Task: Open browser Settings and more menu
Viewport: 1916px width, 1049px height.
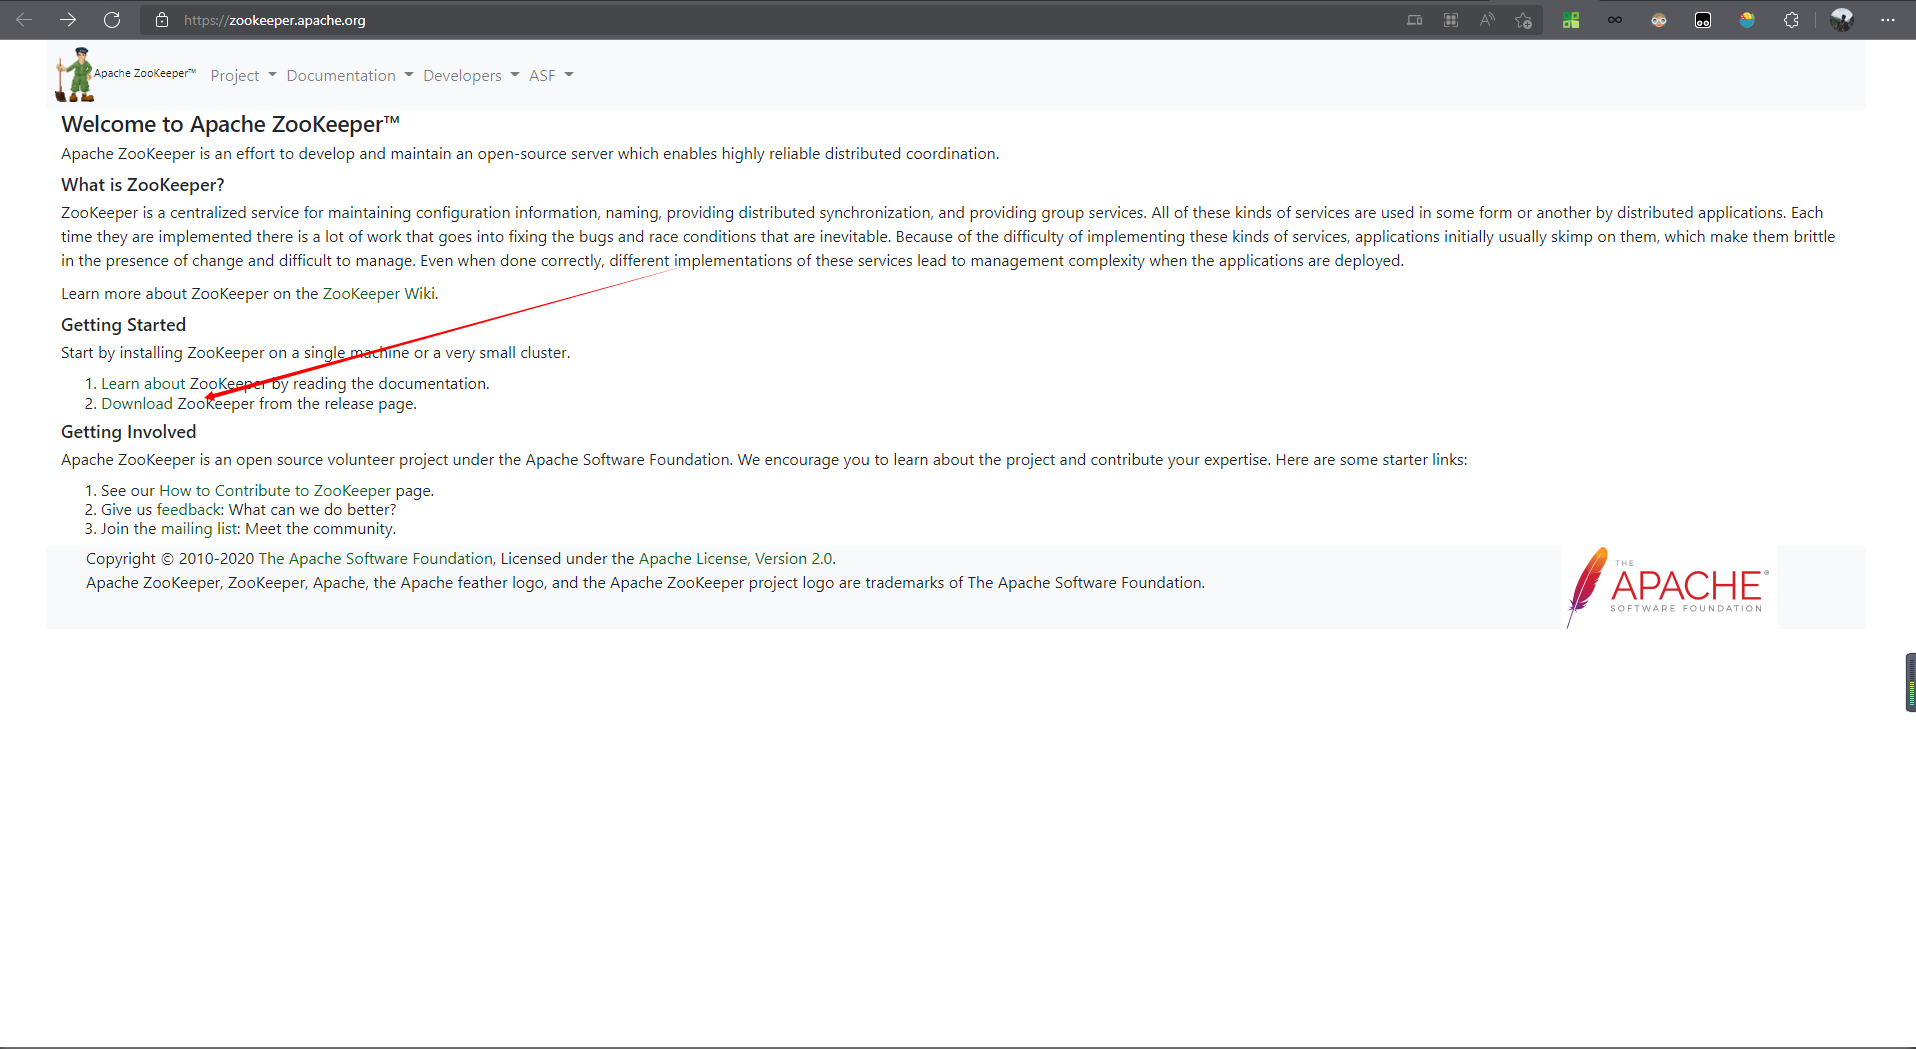Action: click(1888, 20)
